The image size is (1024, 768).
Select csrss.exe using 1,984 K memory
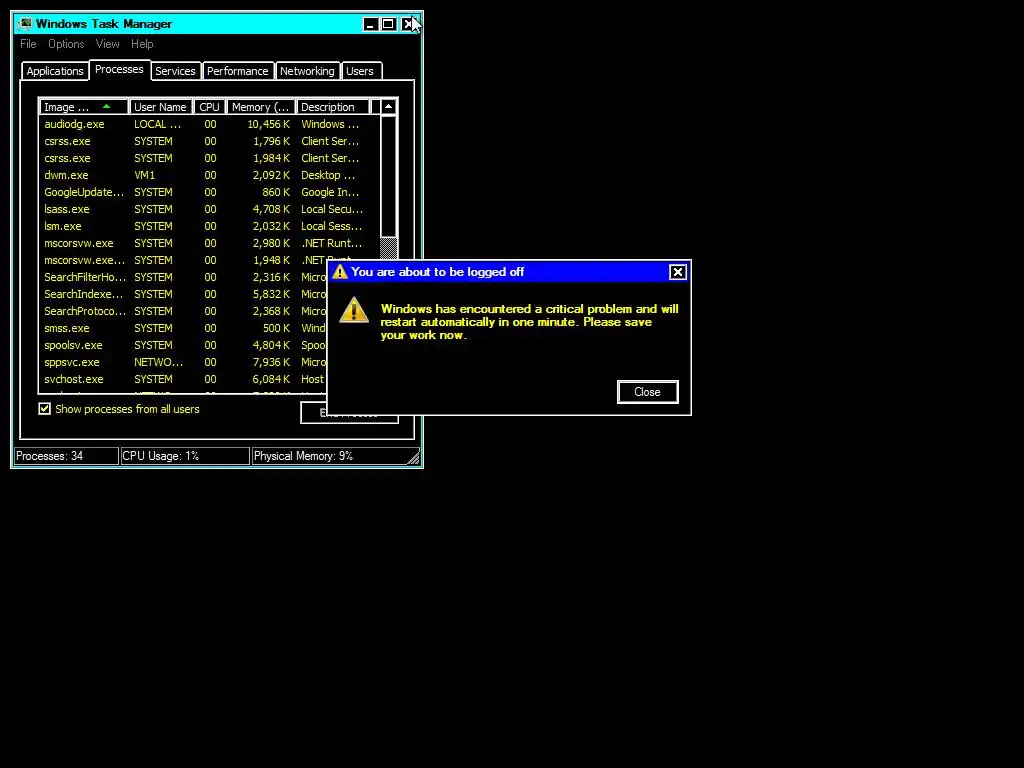(x=209, y=158)
